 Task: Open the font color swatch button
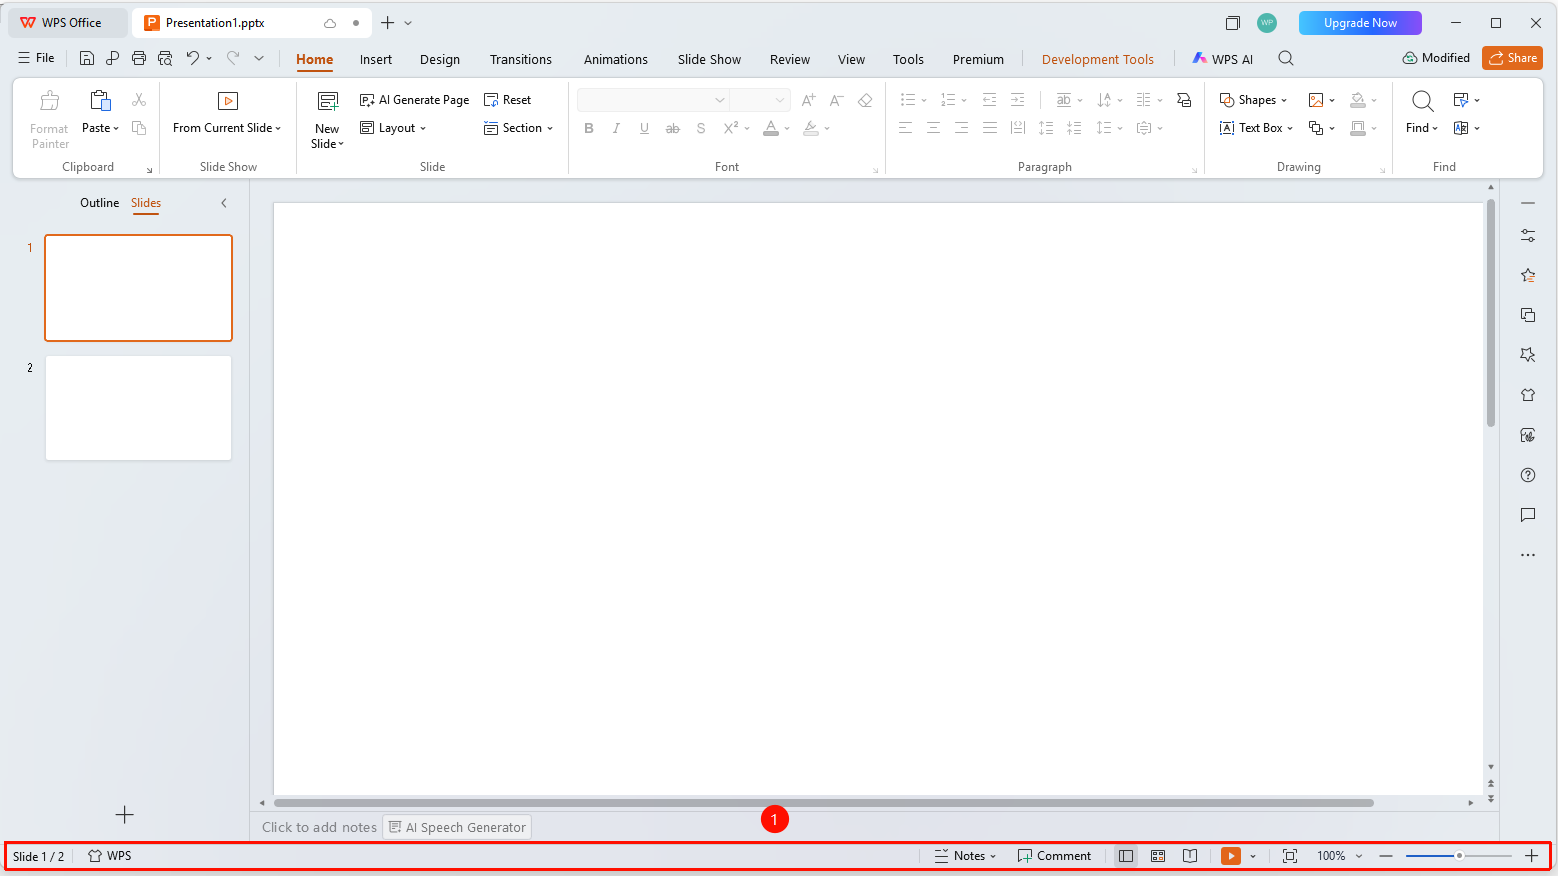point(771,128)
